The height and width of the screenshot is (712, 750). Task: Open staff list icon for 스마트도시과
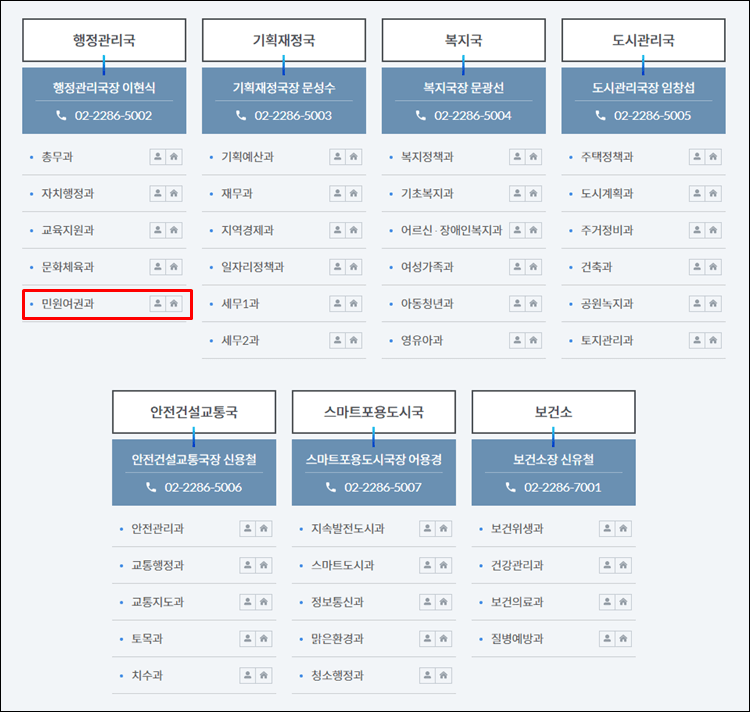tap(427, 565)
